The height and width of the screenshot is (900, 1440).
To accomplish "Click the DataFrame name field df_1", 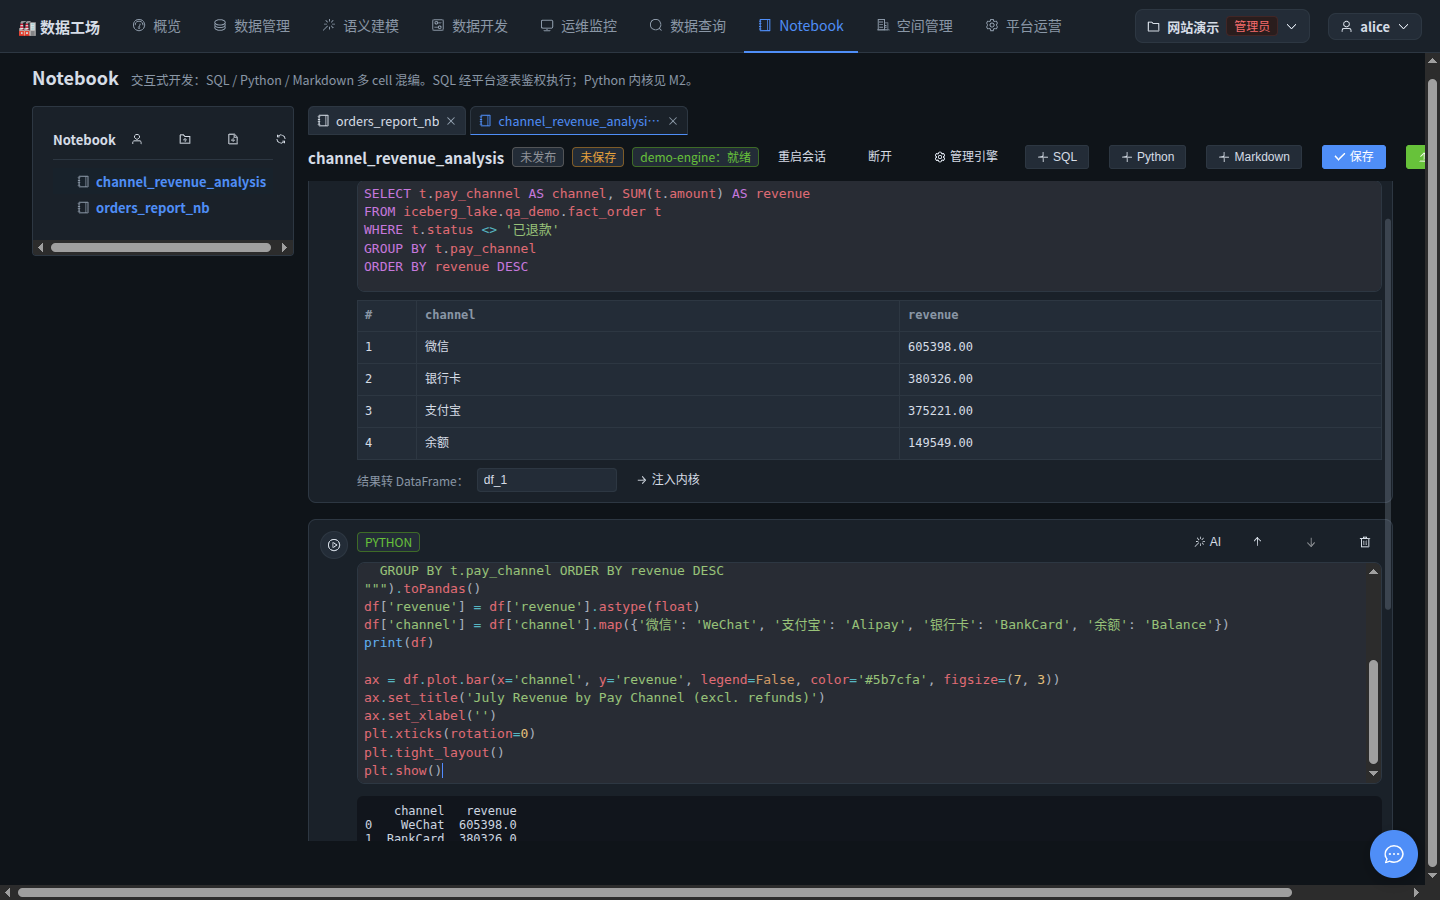I will pyautogui.click(x=547, y=480).
